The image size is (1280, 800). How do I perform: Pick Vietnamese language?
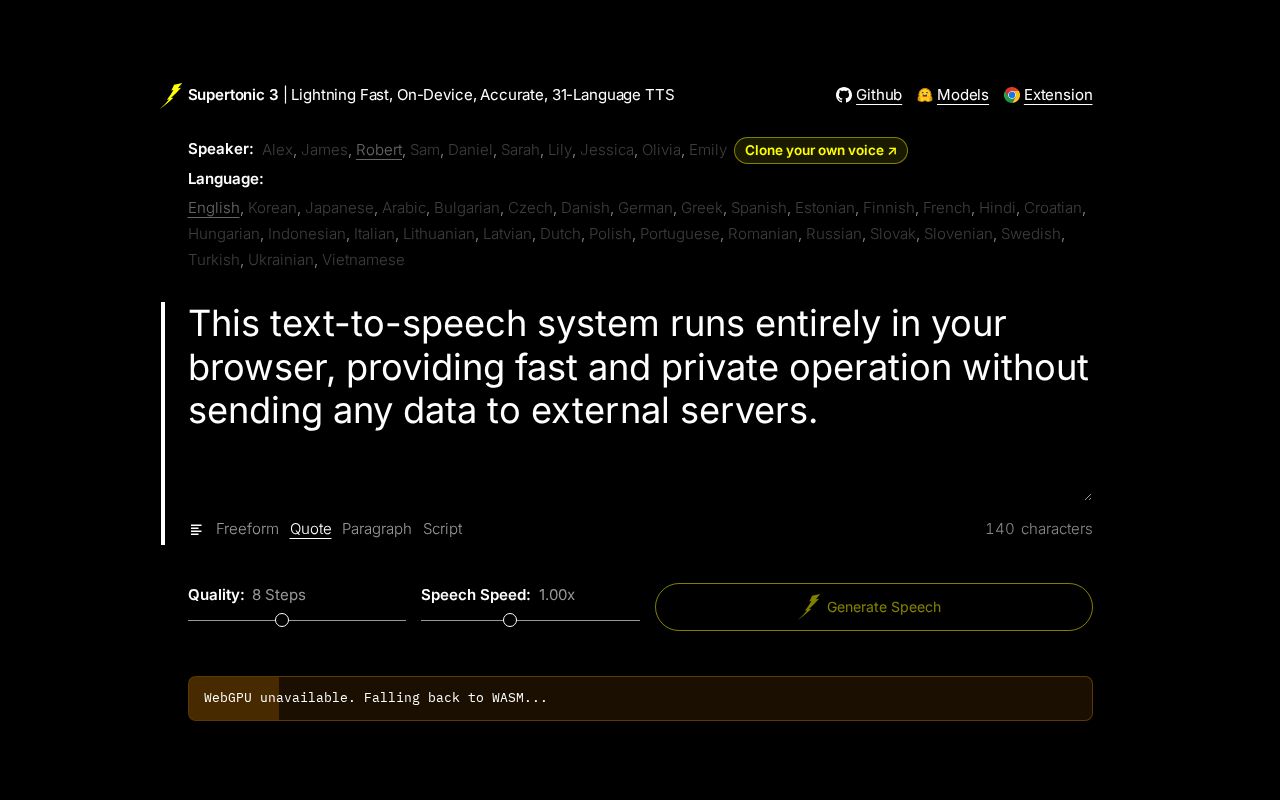[363, 260]
